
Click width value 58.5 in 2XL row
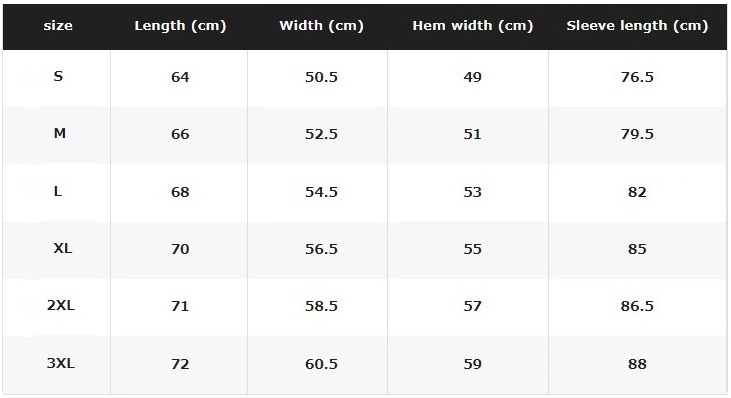click(321, 306)
